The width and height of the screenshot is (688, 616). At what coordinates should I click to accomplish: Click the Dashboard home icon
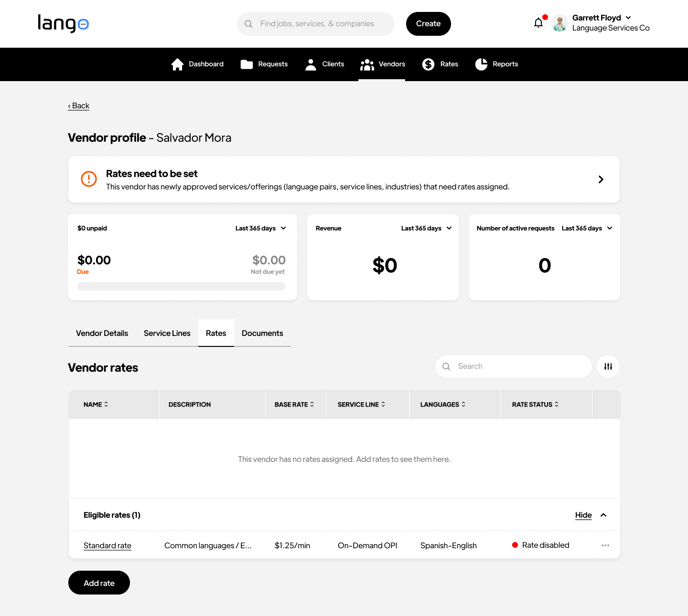tap(178, 64)
